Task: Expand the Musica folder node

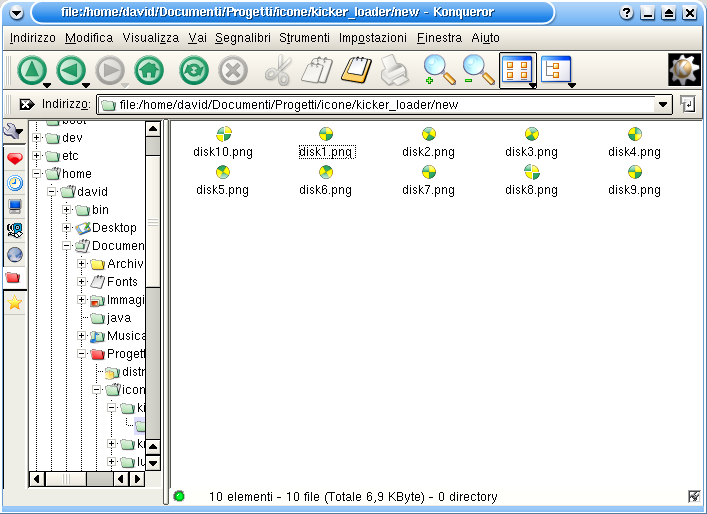Action: tap(81, 336)
